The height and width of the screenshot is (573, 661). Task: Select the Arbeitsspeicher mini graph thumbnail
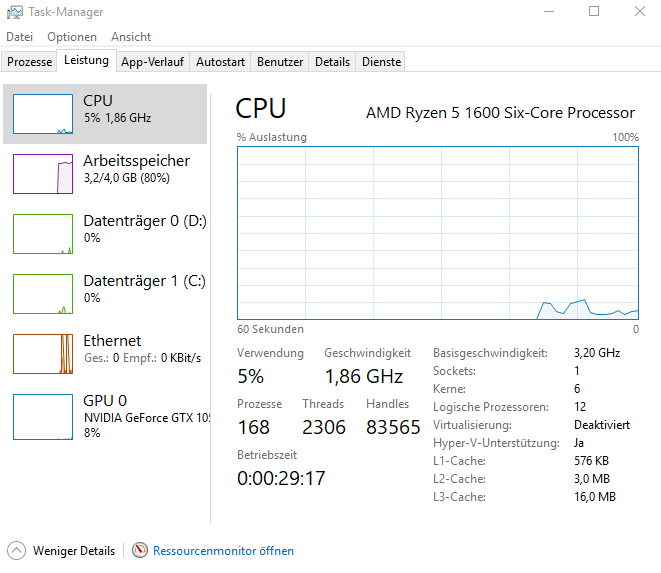pos(43,173)
